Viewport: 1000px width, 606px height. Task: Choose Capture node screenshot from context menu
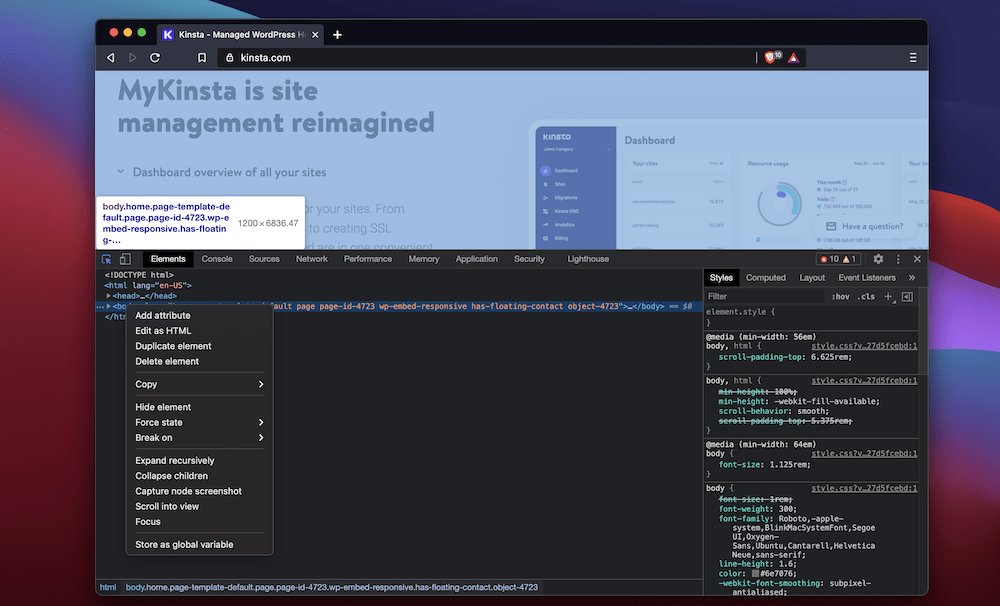tap(190, 491)
